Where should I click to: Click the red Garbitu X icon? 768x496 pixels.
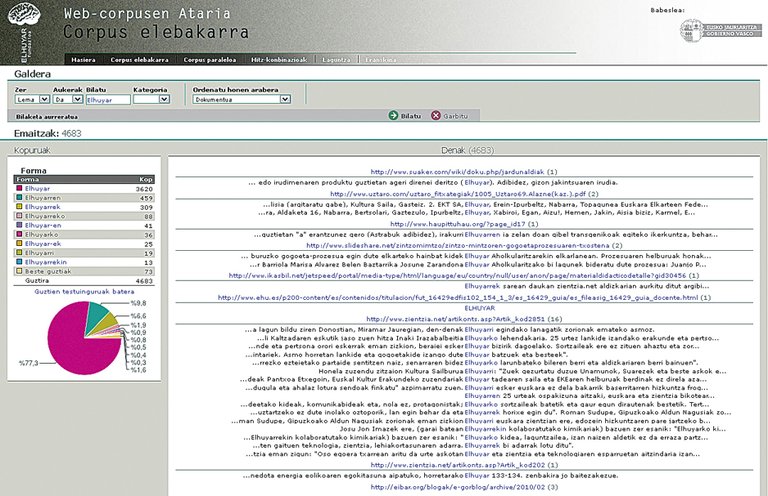[x=435, y=116]
